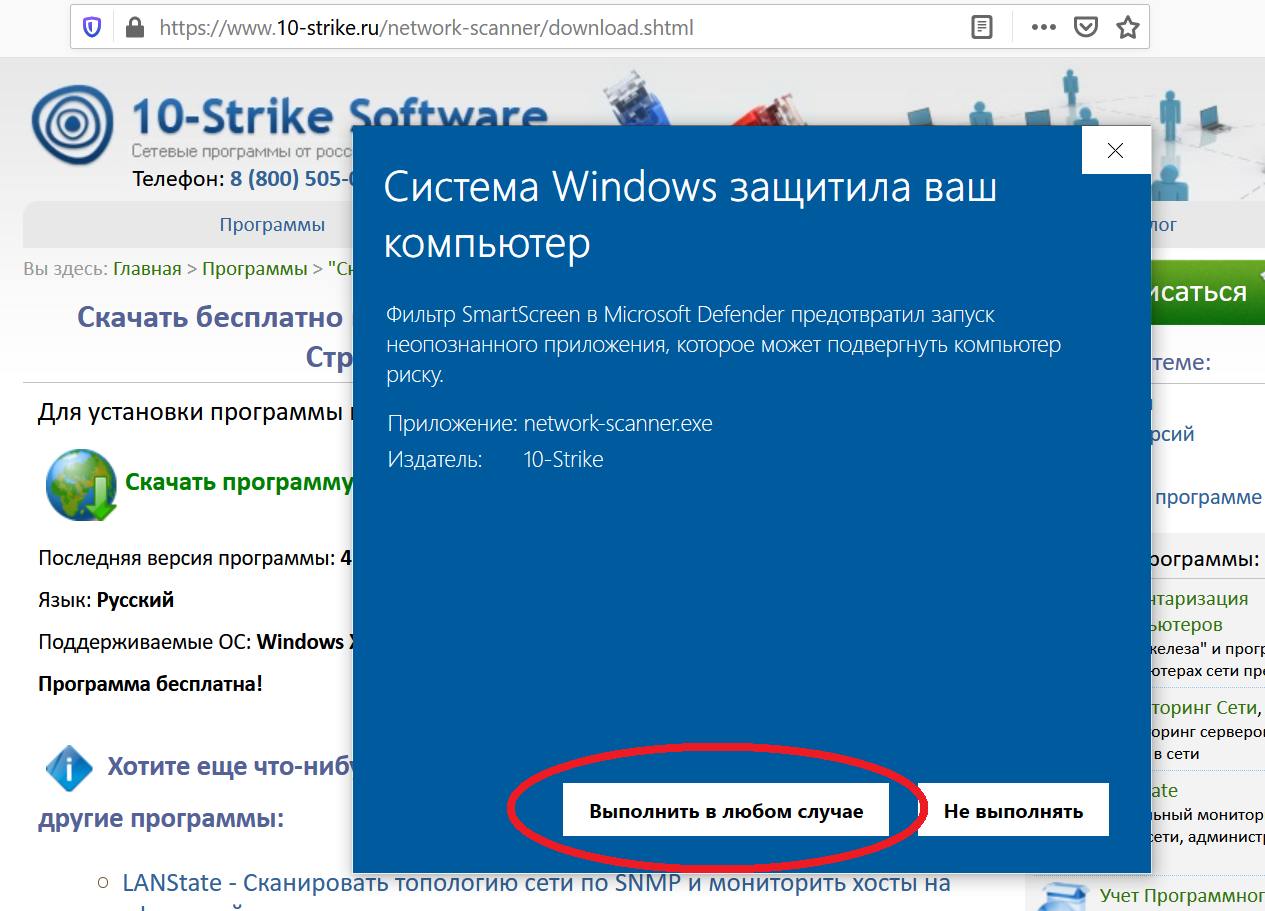Open the 'Программы' navigation tab
The width and height of the screenshot is (1265, 911).
pos(272,225)
